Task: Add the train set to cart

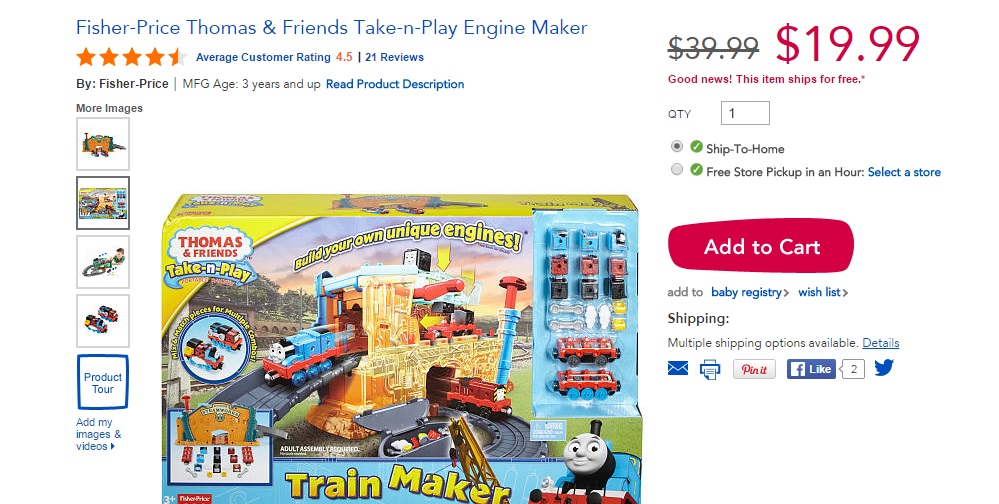Action: (761, 246)
